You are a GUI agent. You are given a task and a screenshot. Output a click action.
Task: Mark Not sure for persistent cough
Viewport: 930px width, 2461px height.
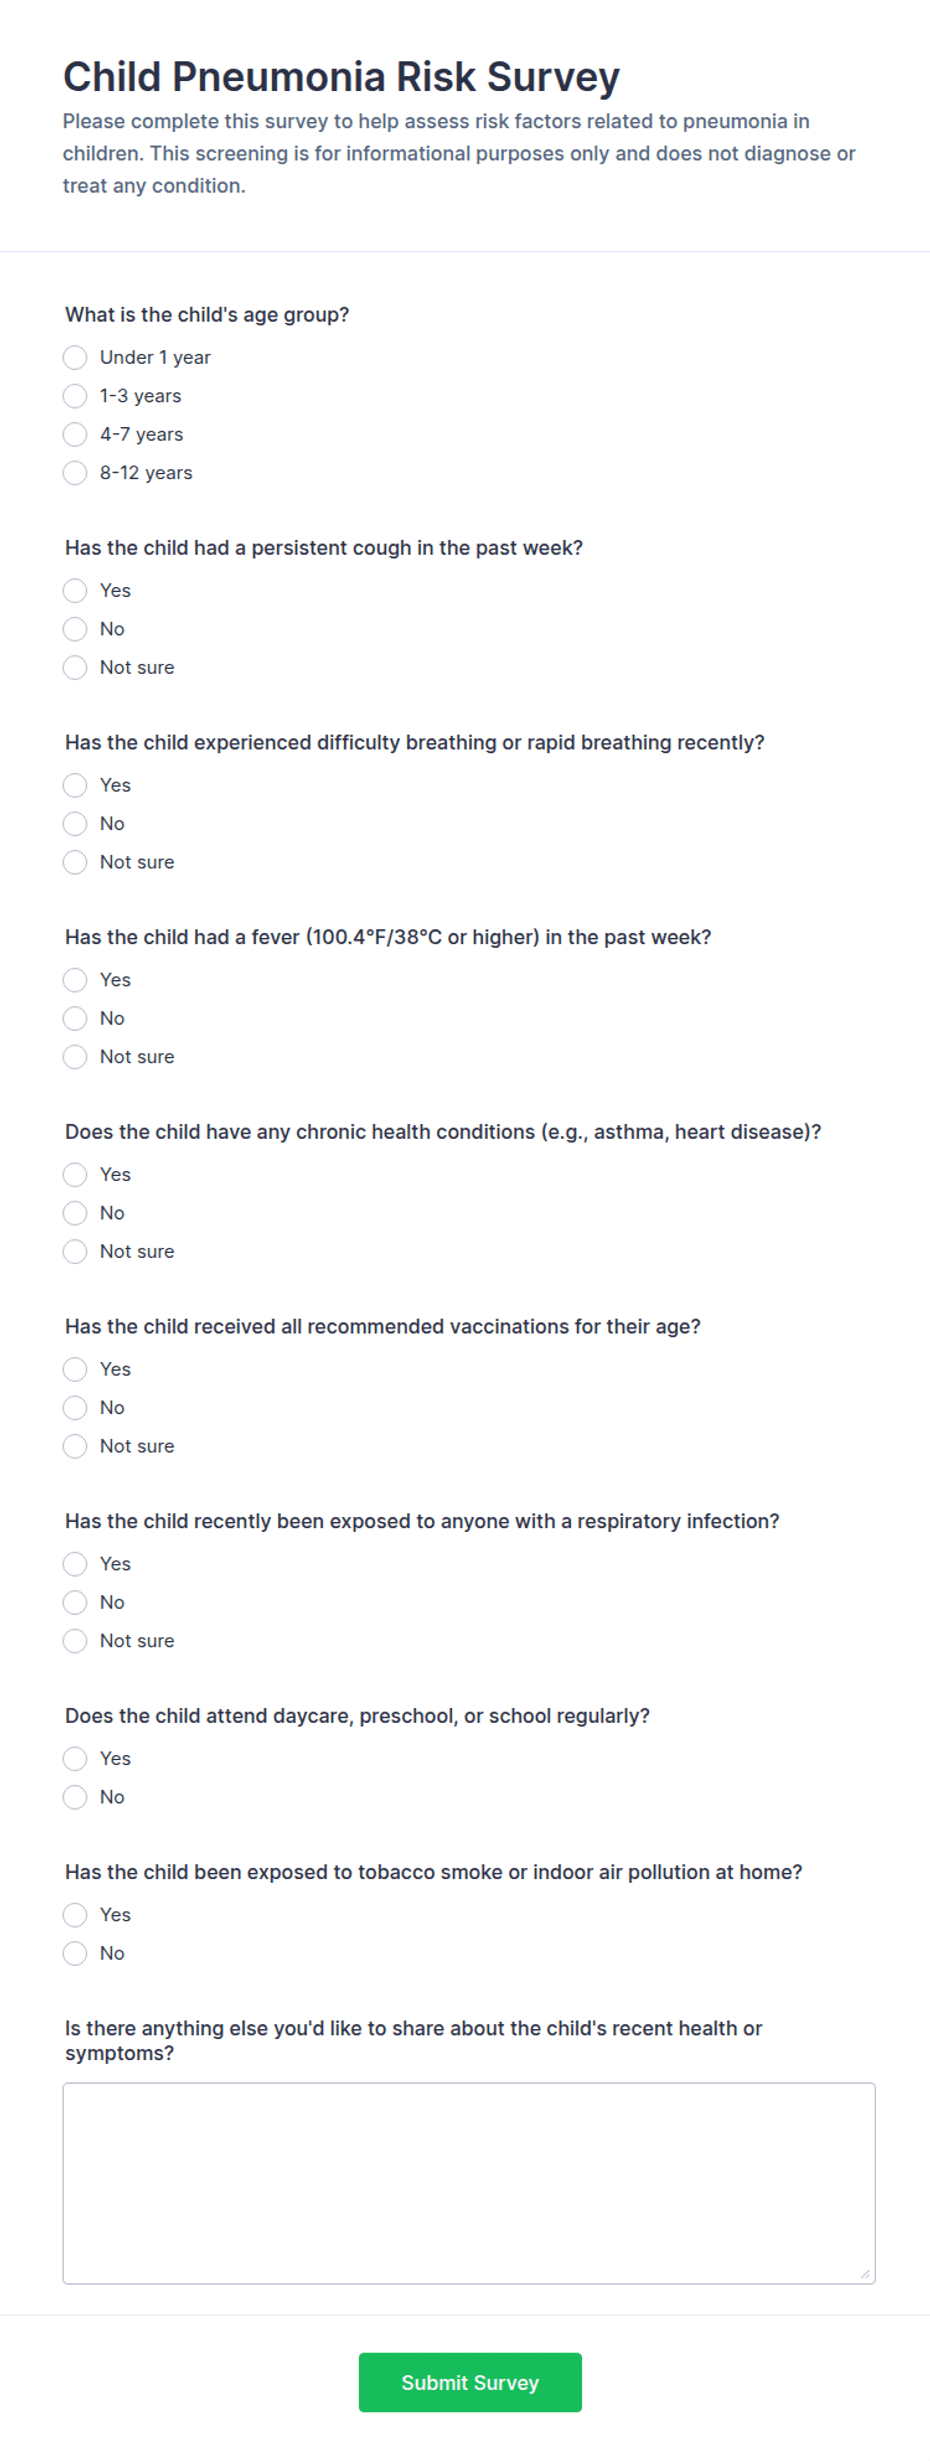coord(75,667)
